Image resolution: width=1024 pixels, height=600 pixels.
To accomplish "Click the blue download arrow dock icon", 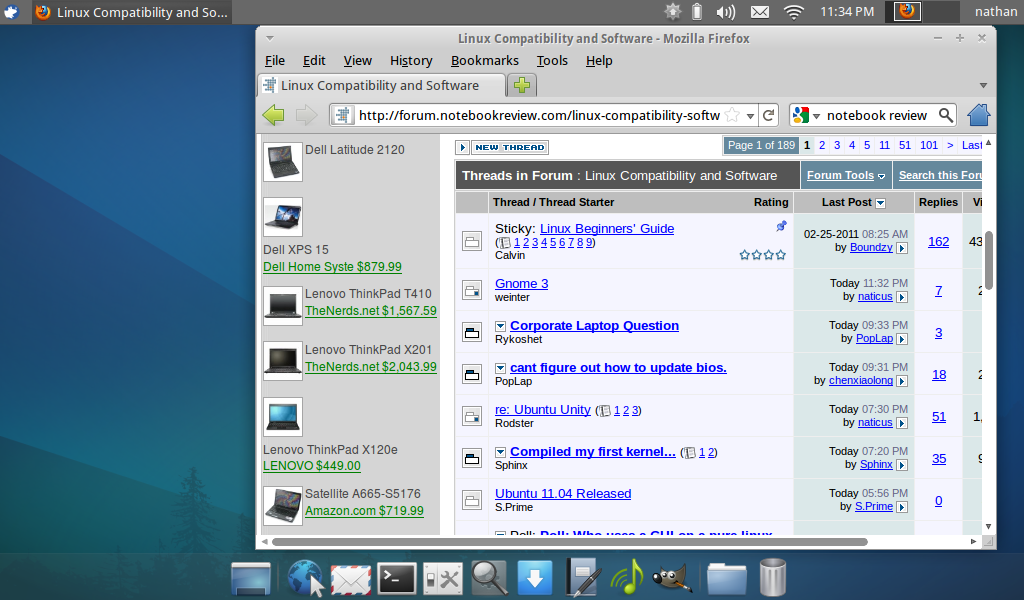I will pyautogui.click(x=534, y=578).
